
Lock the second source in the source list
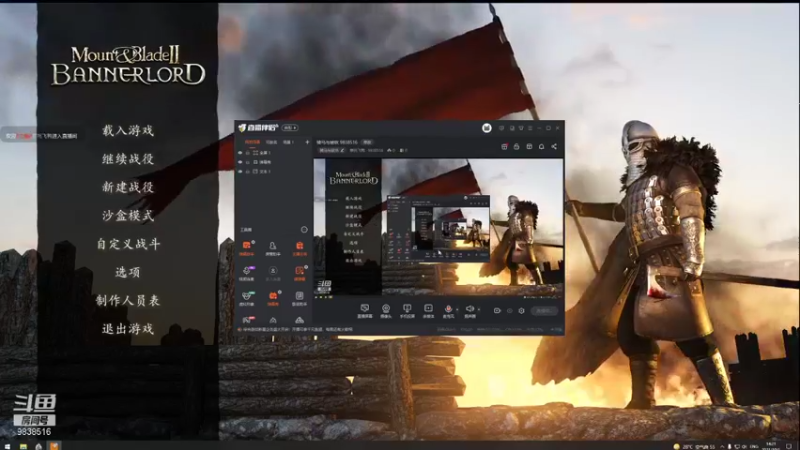pyautogui.click(x=248, y=162)
